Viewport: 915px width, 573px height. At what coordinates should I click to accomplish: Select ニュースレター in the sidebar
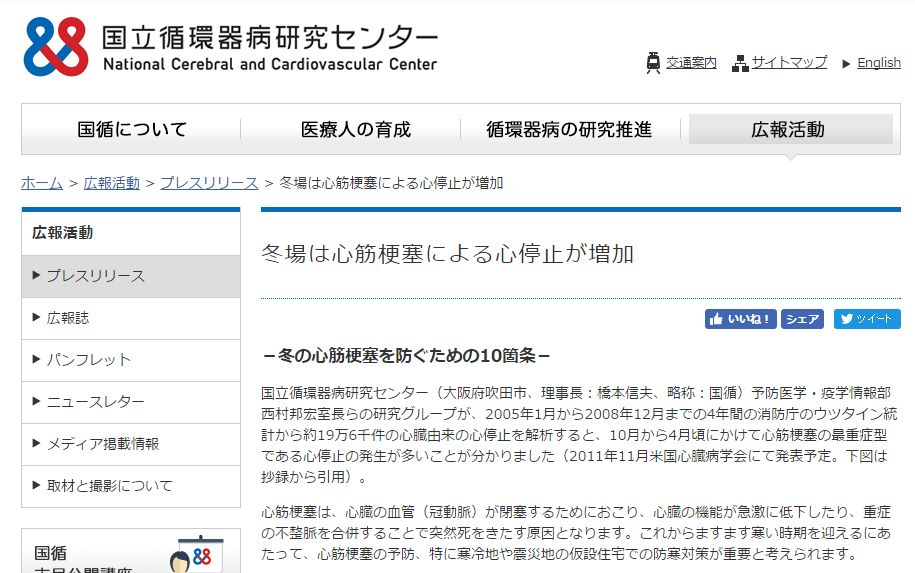[131, 402]
